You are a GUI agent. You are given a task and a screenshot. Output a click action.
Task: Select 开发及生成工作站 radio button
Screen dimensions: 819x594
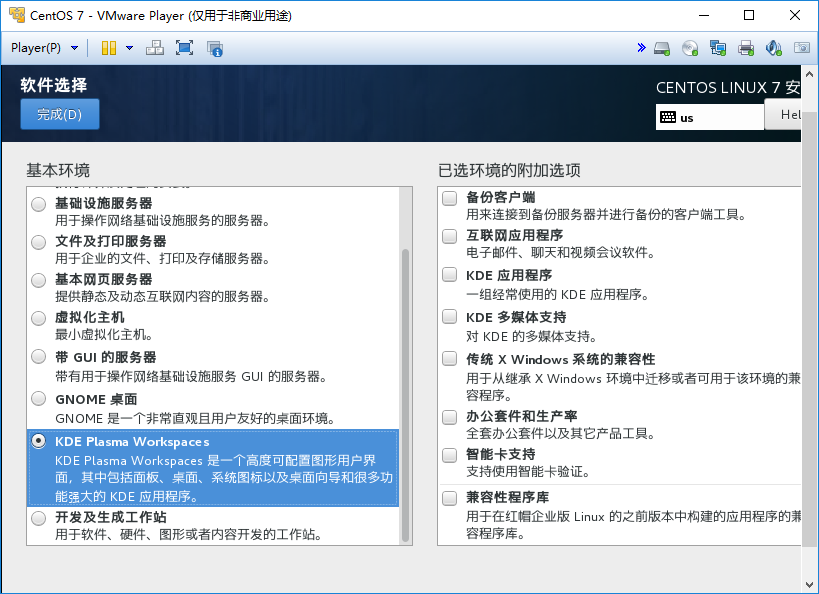point(39,518)
